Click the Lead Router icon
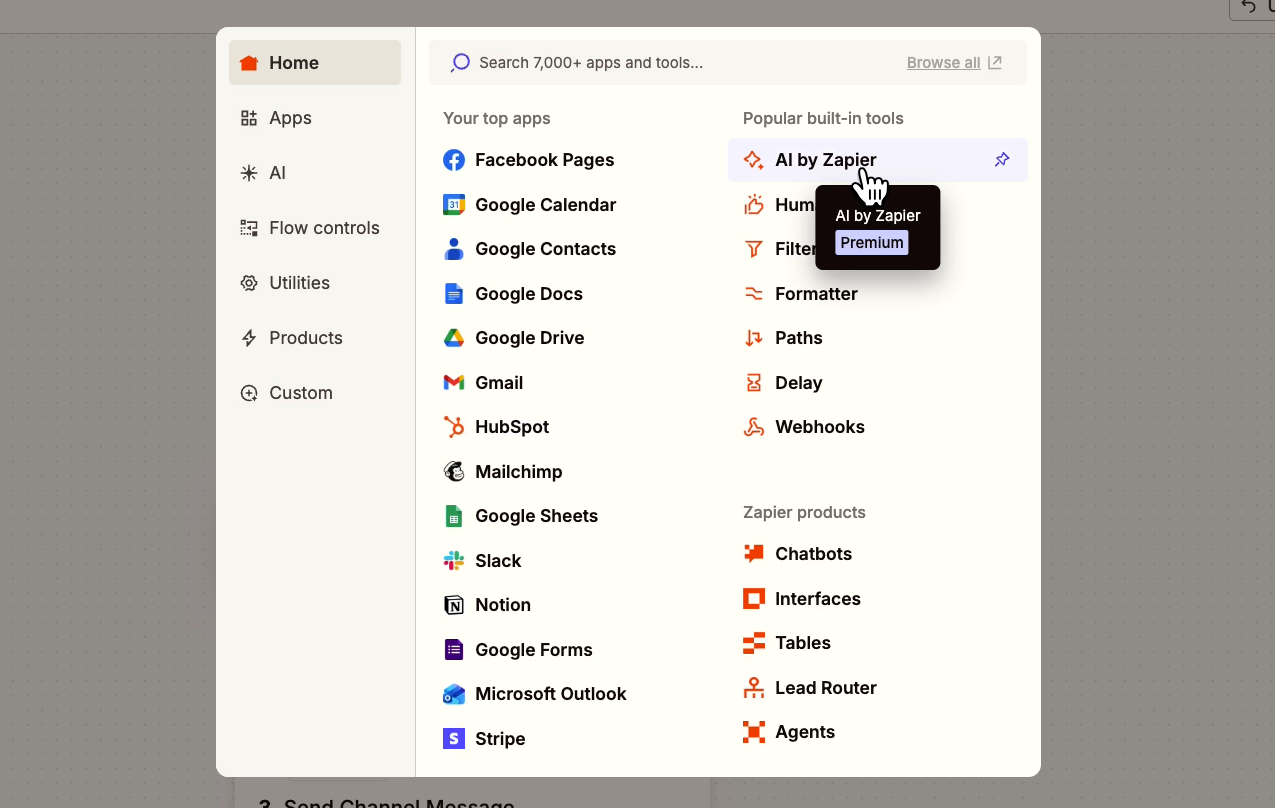The height and width of the screenshot is (808, 1275). [754, 688]
